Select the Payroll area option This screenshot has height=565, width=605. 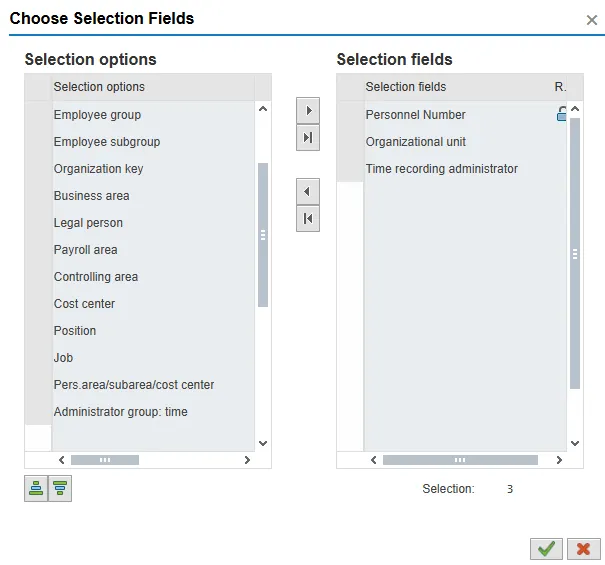(x=85, y=250)
